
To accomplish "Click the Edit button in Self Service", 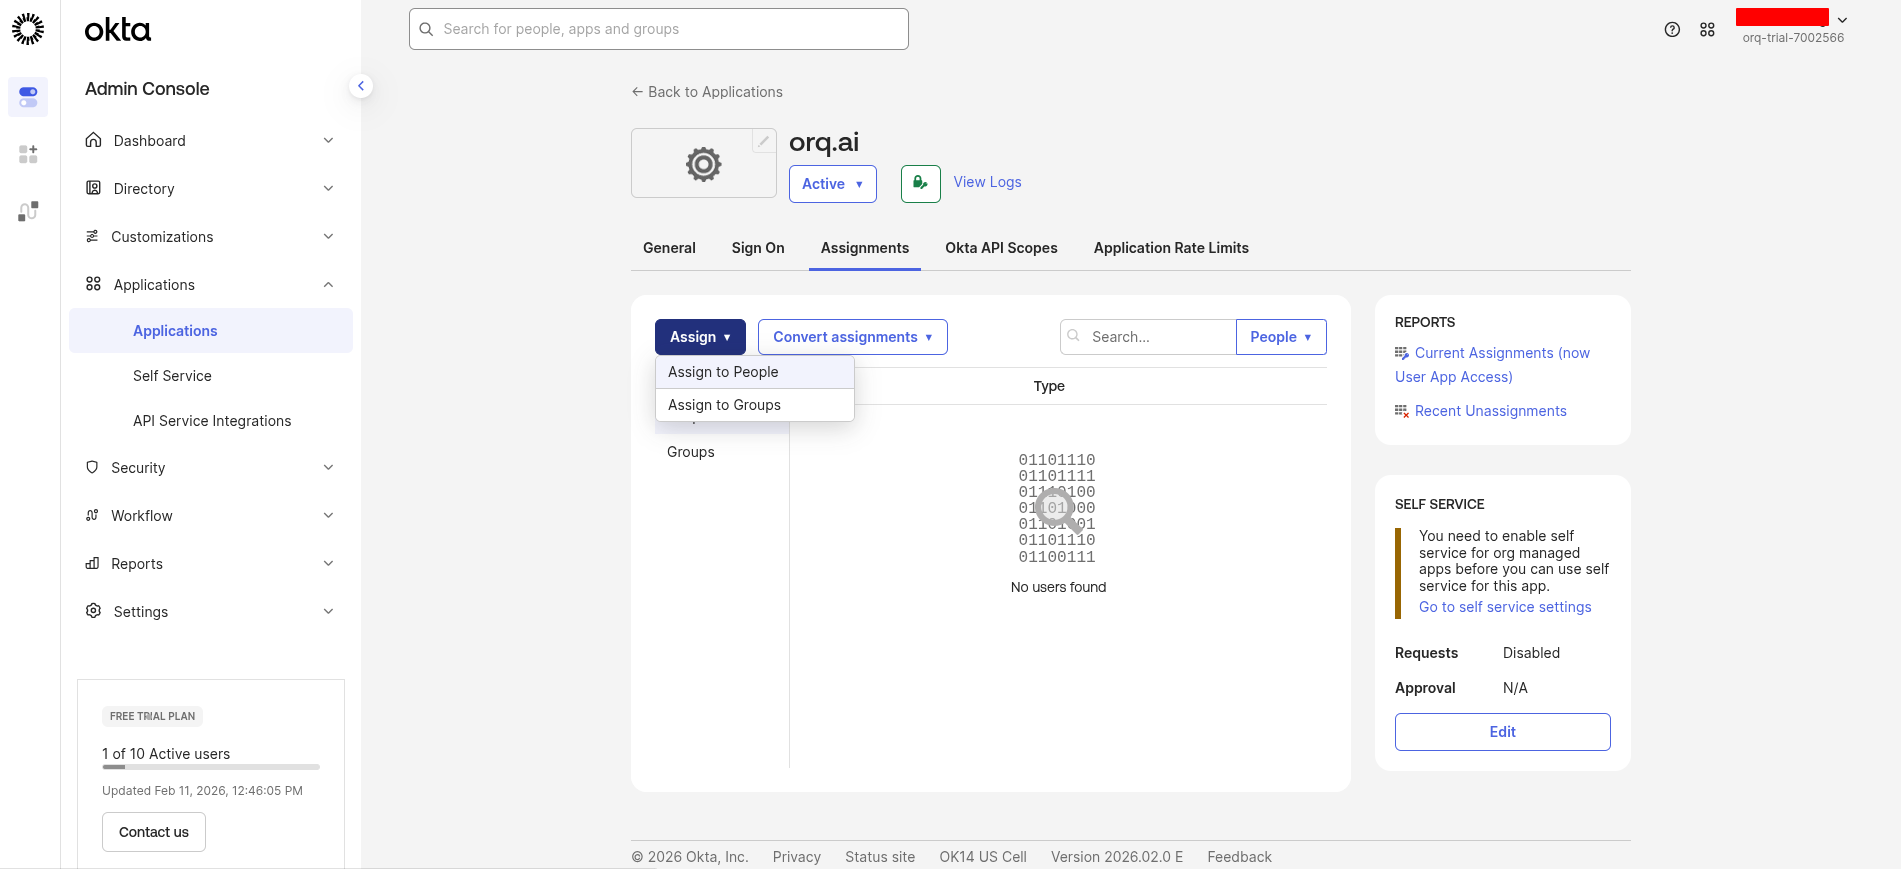I will point(1502,732).
